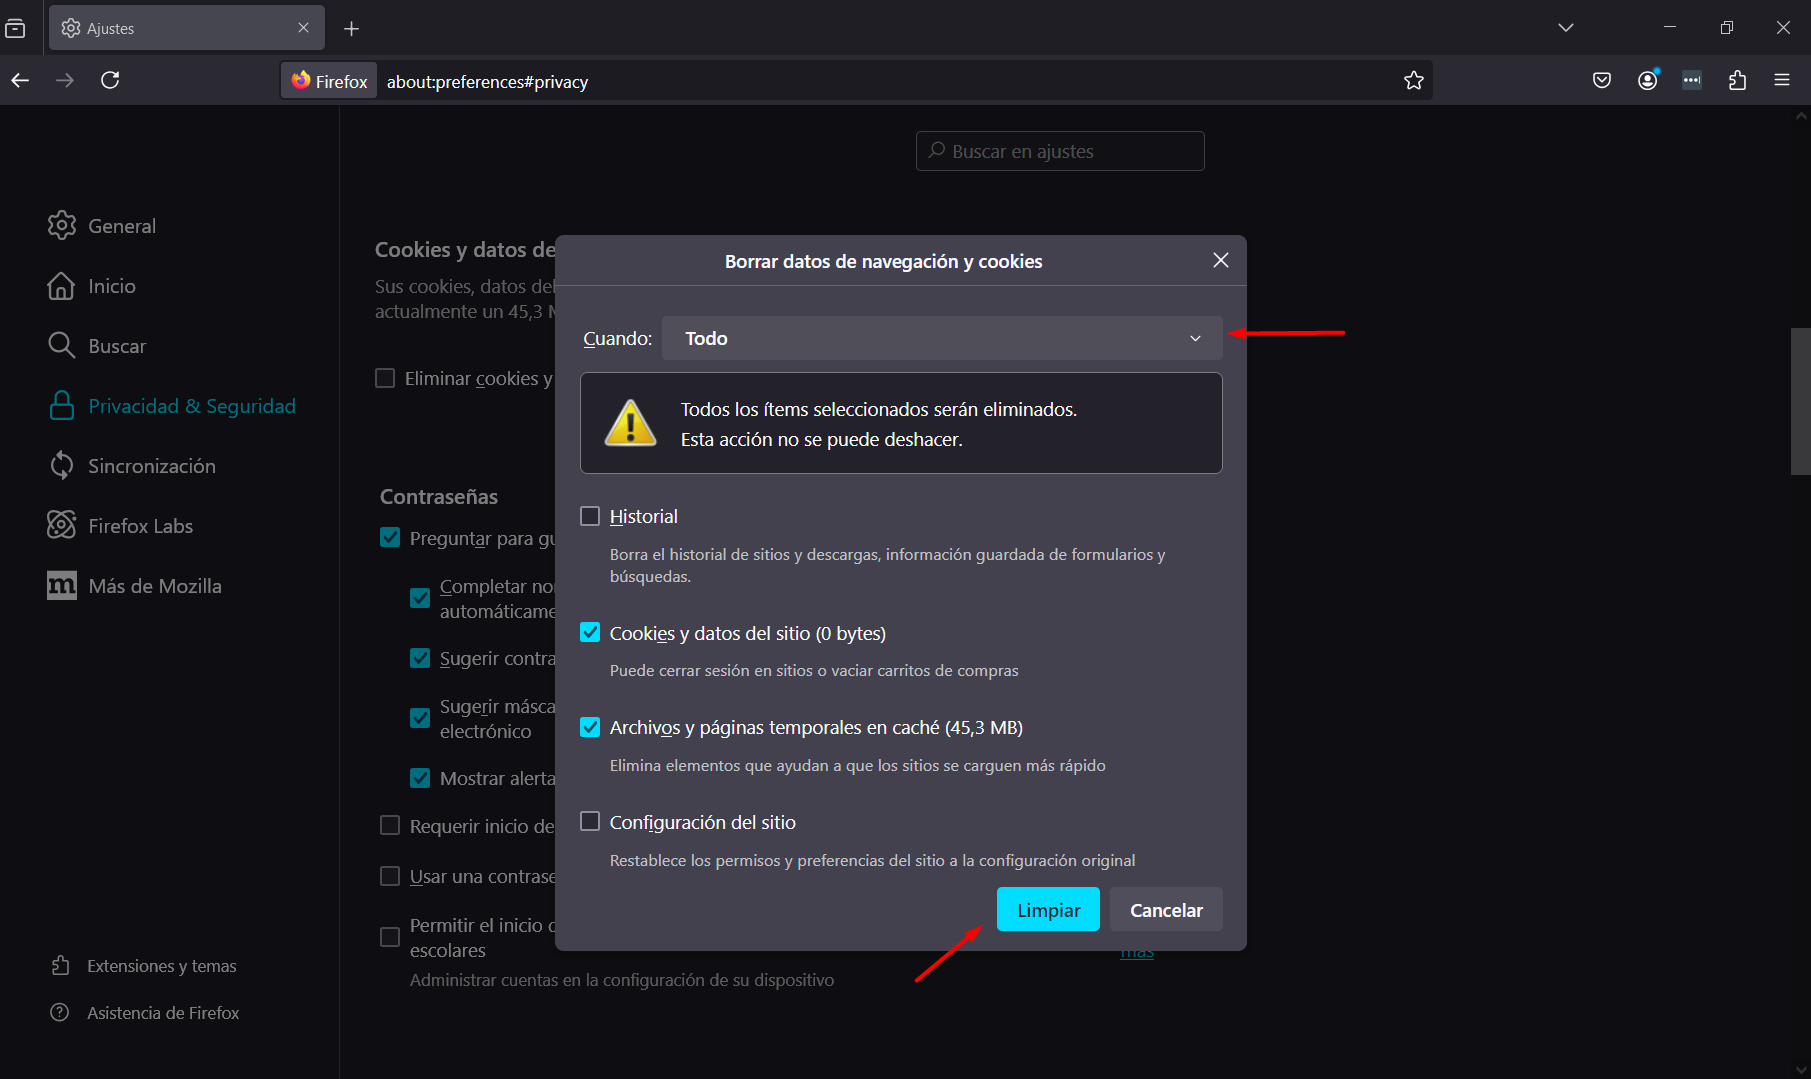Toggle the Mostrar alertas checkbox
Screen dimensions: 1811x1079
pos(420,778)
